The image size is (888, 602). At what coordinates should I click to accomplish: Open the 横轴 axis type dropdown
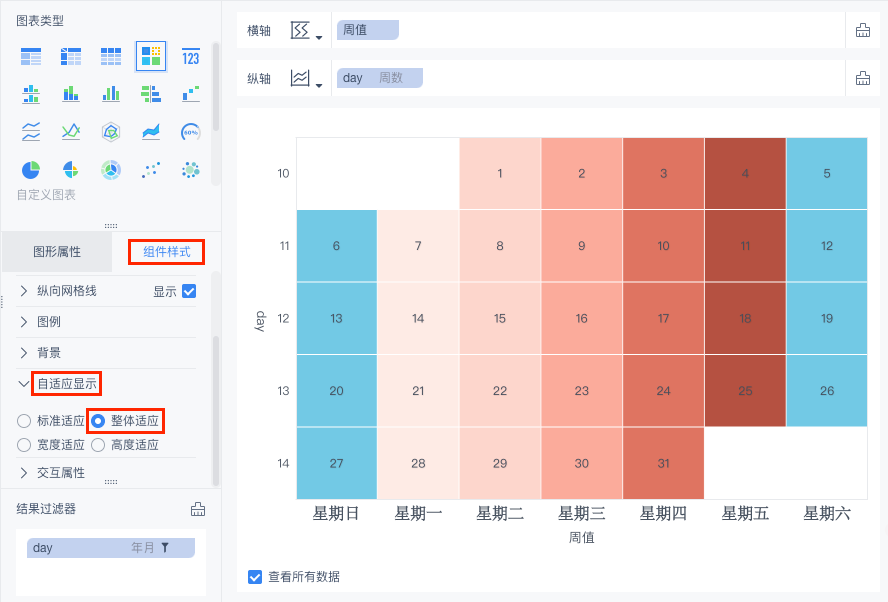click(306, 31)
